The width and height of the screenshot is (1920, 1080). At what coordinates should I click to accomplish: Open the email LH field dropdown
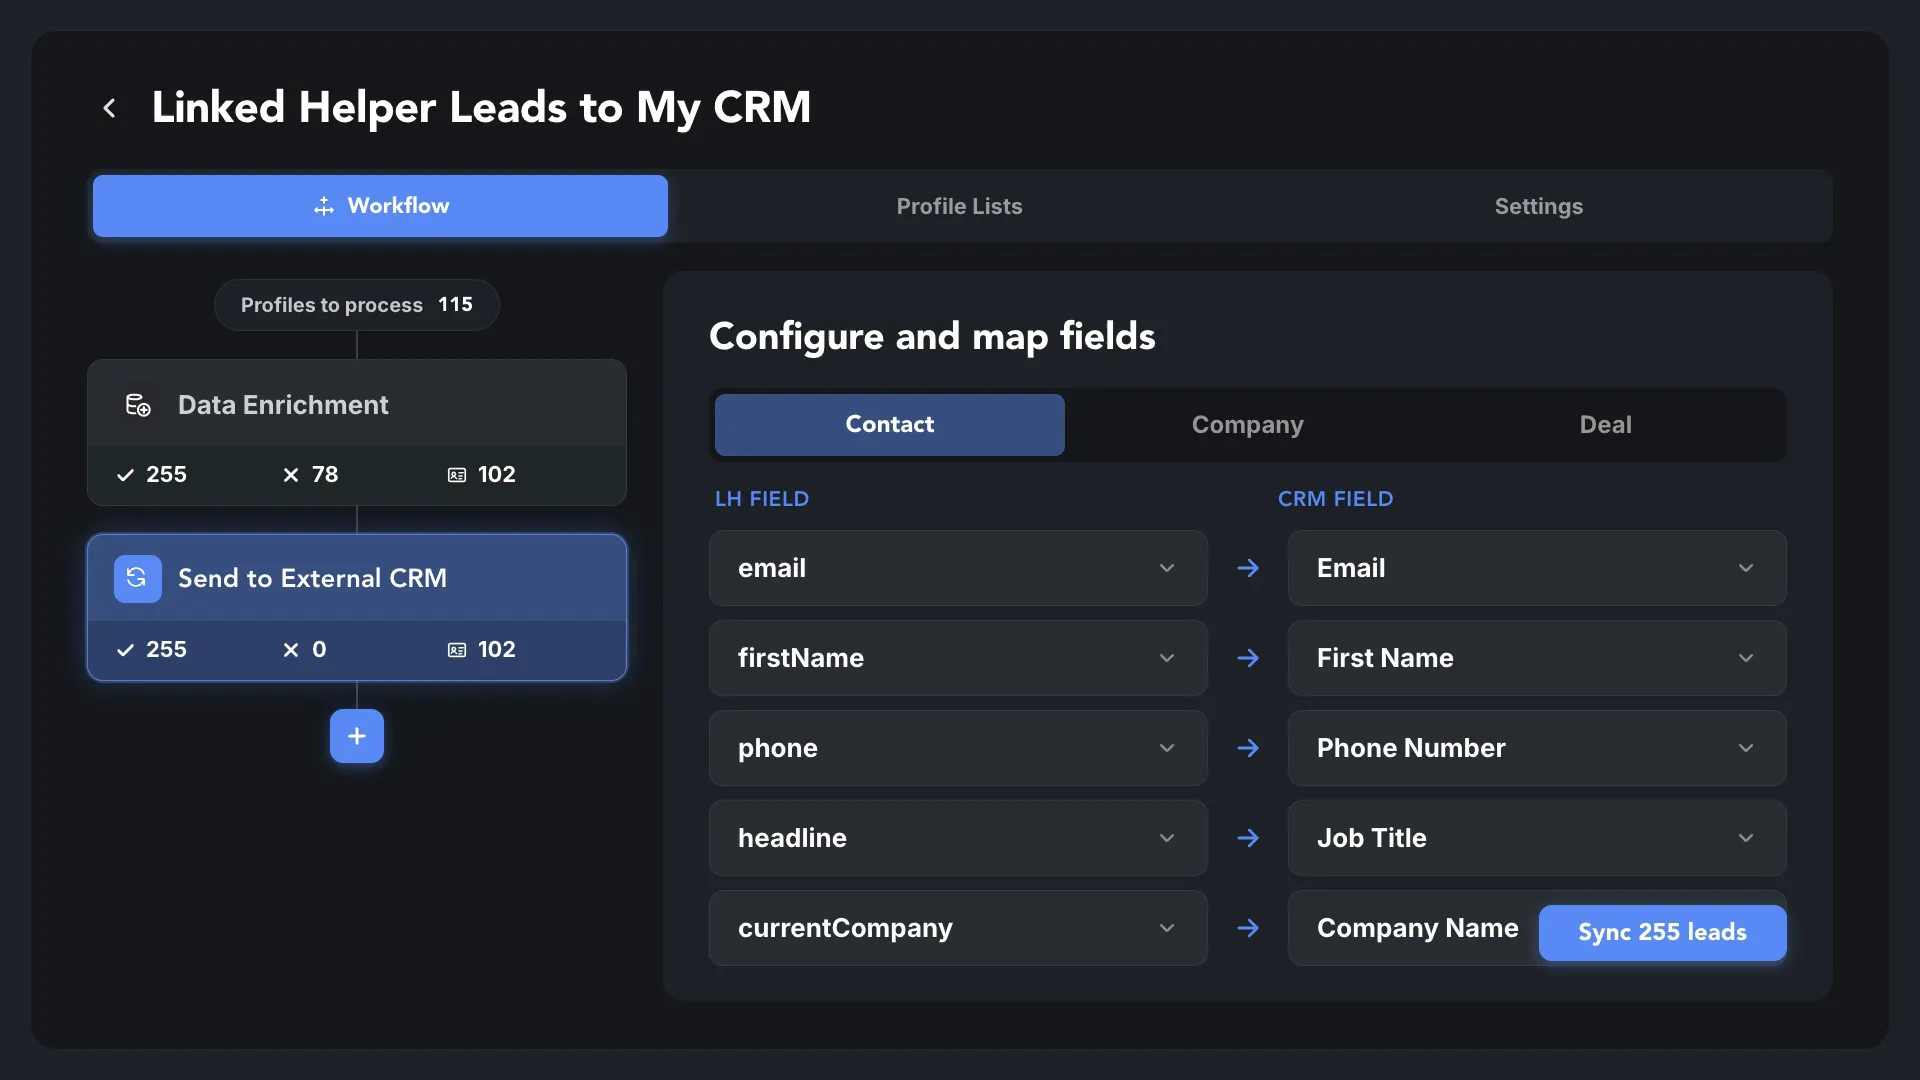point(958,568)
